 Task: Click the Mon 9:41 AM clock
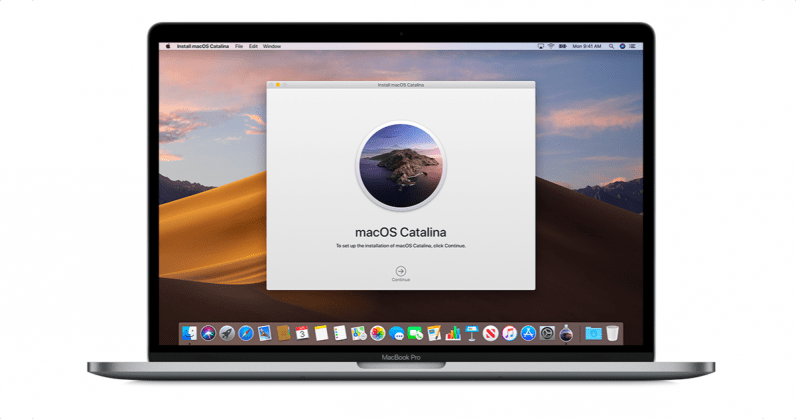pyautogui.click(x=587, y=46)
